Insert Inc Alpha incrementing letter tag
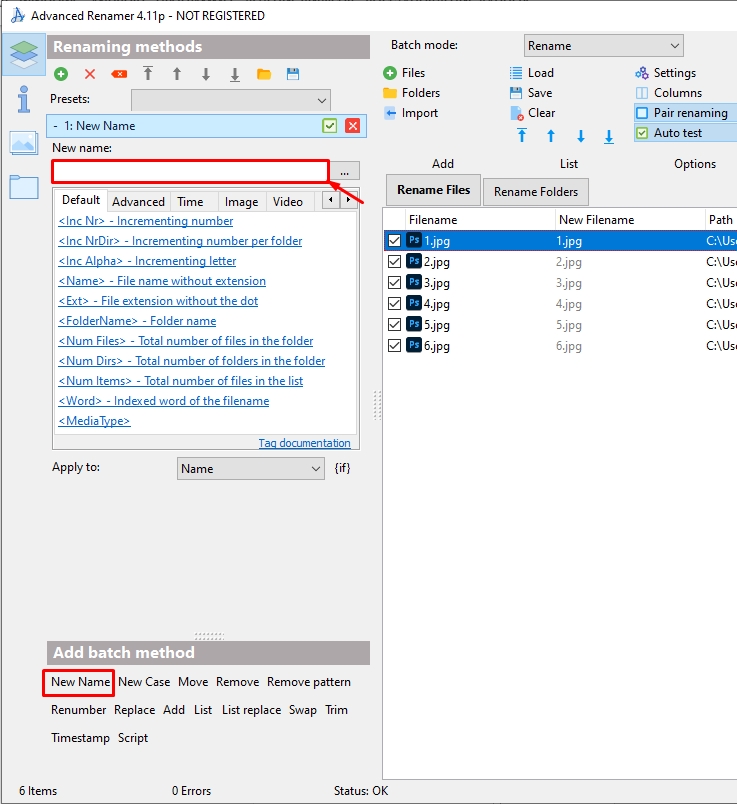 coord(147,261)
